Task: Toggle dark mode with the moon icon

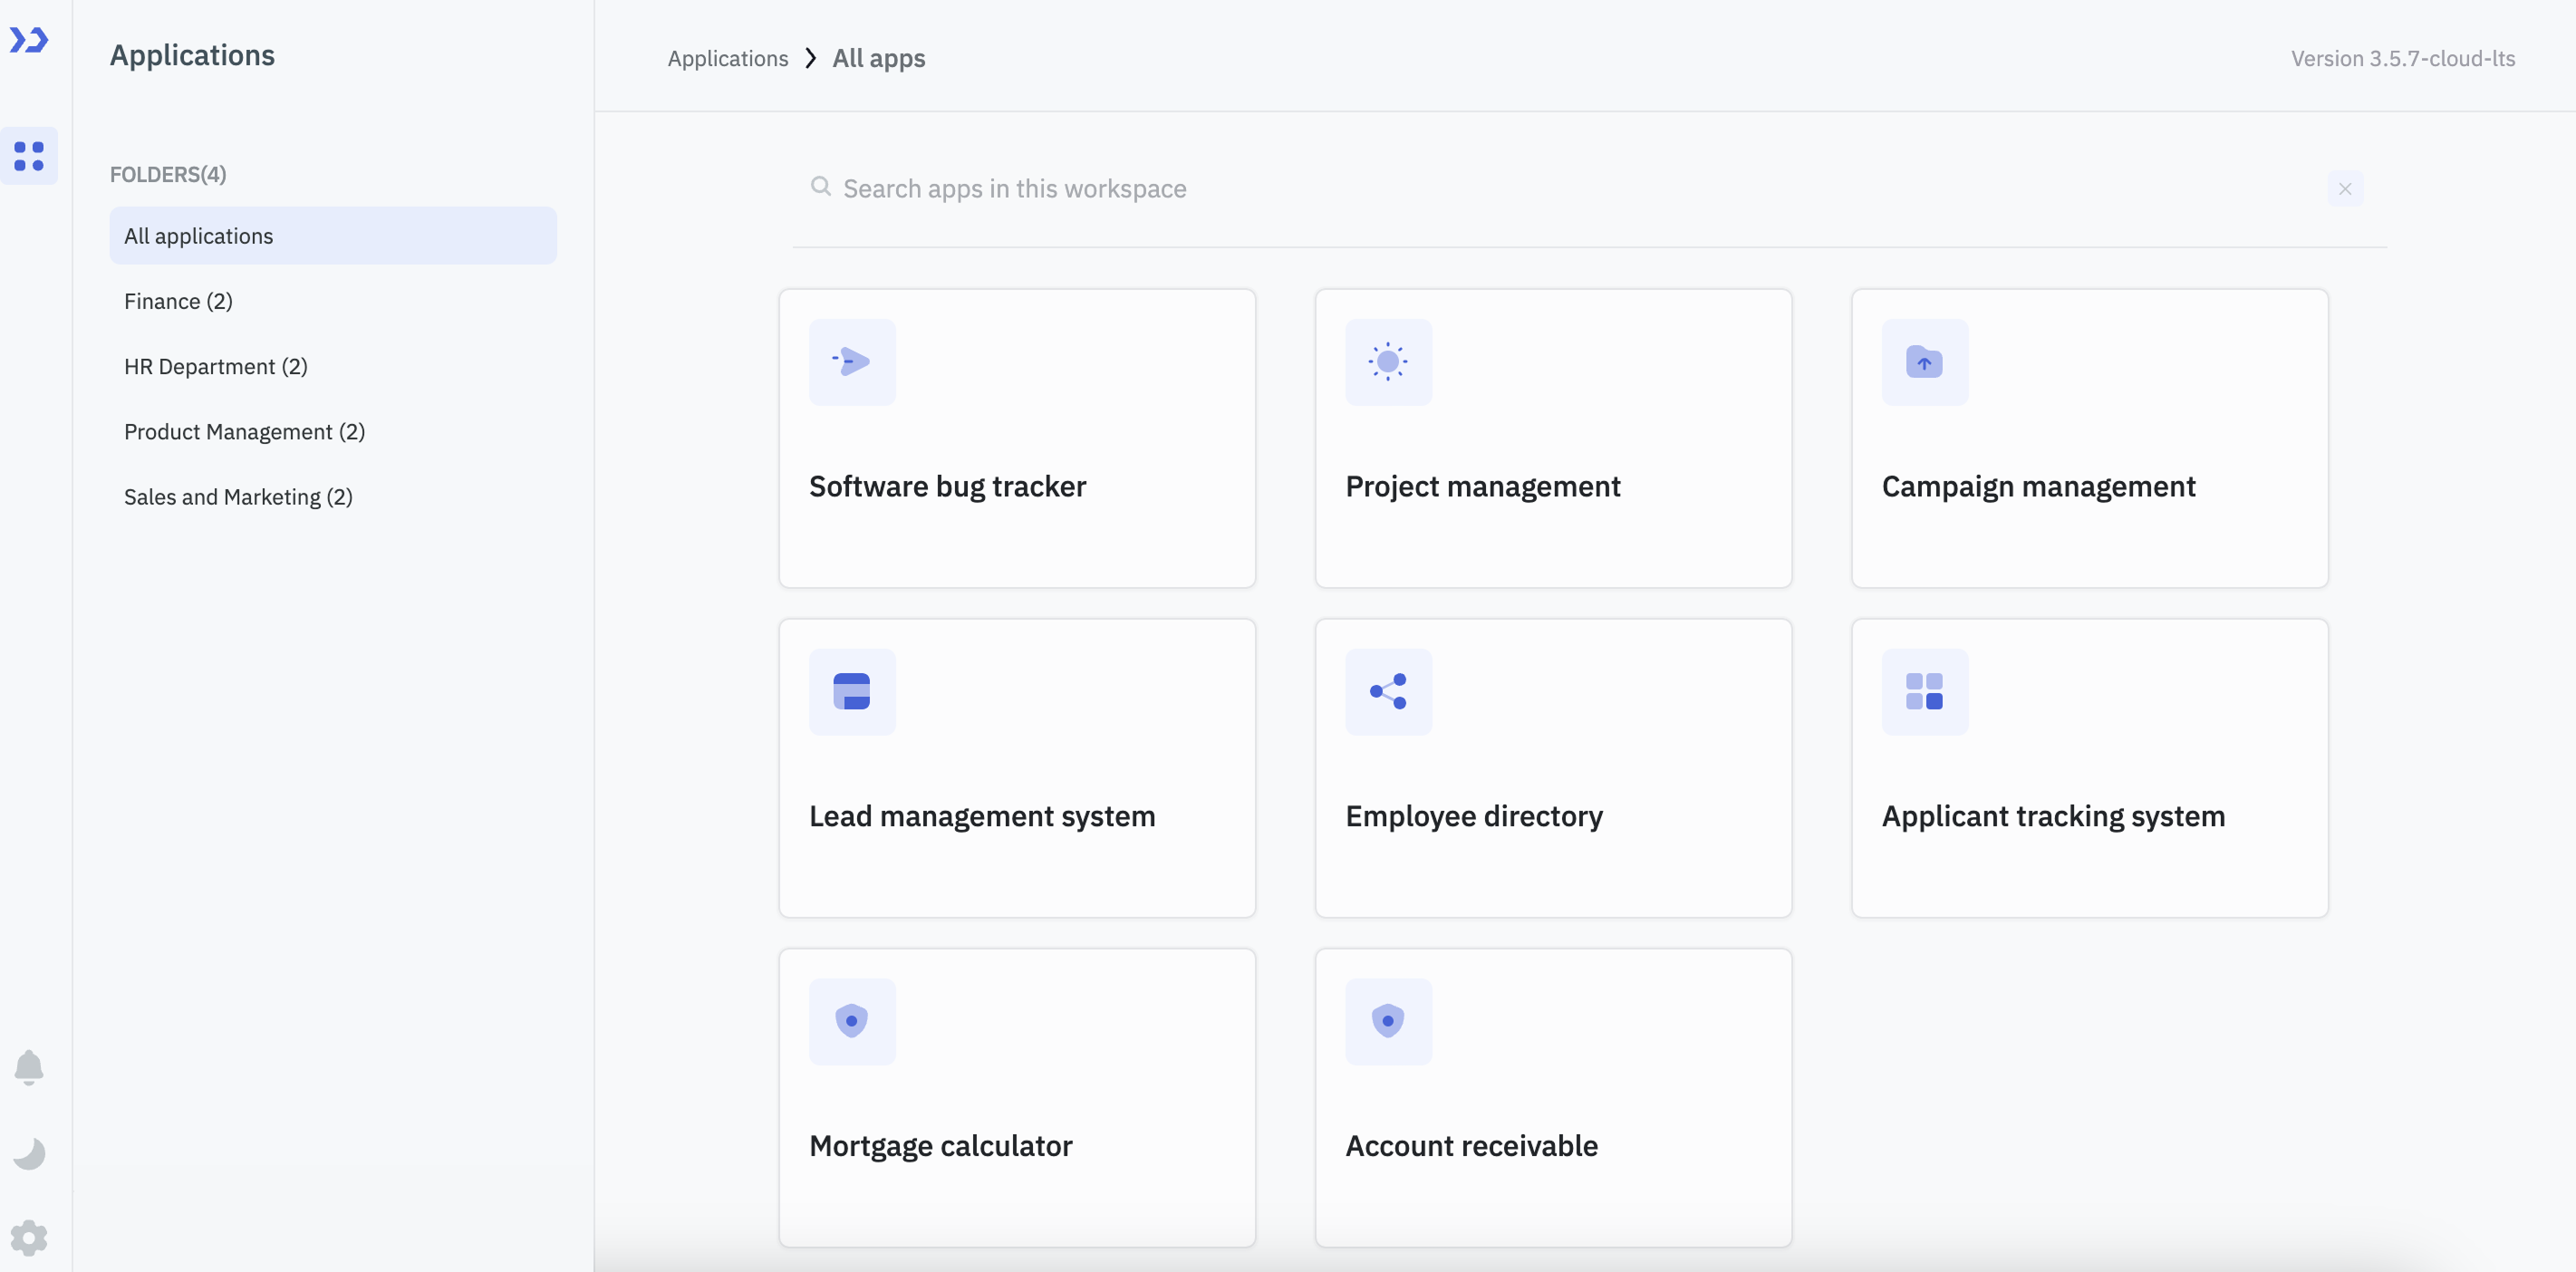Action: point(29,1153)
